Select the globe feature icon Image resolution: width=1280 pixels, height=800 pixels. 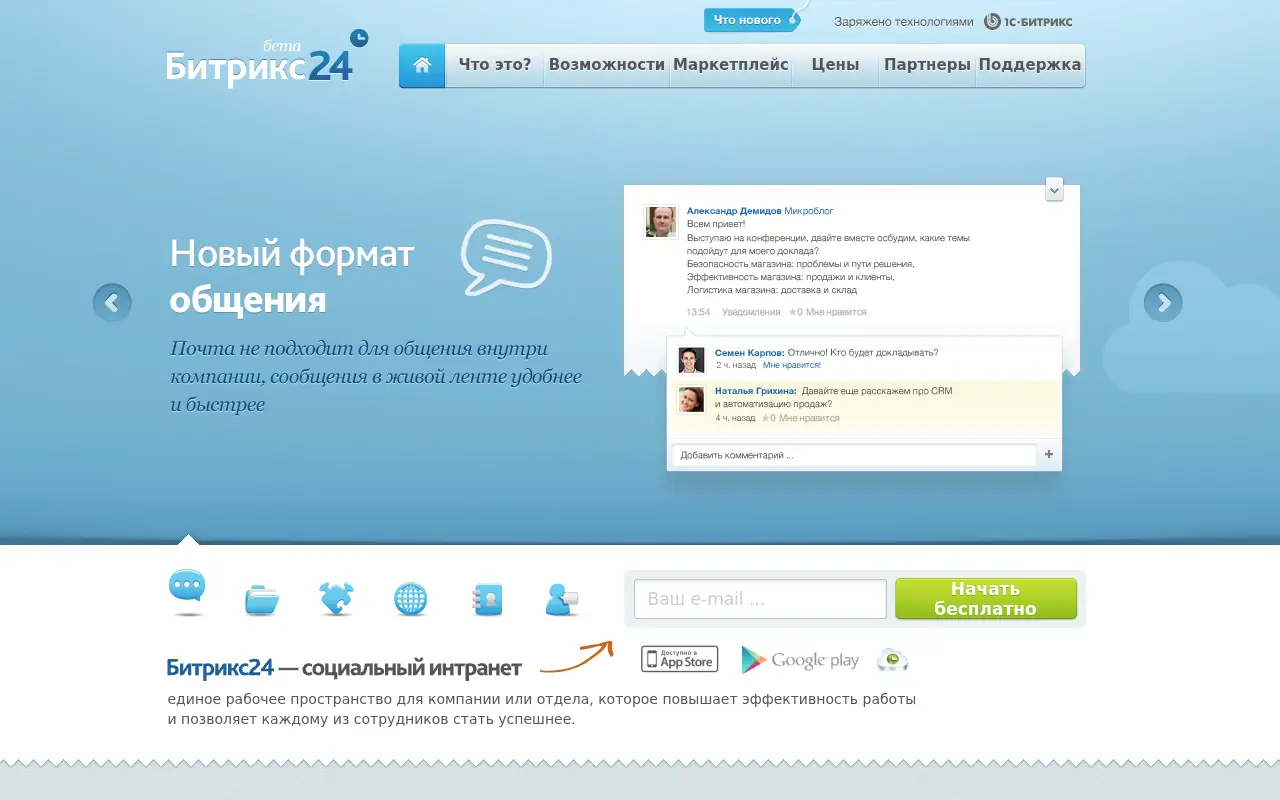click(x=410, y=599)
